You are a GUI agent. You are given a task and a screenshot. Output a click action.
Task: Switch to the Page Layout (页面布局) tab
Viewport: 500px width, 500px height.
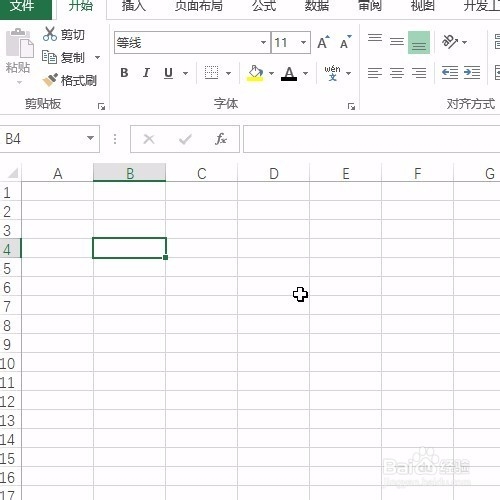[x=199, y=7]
